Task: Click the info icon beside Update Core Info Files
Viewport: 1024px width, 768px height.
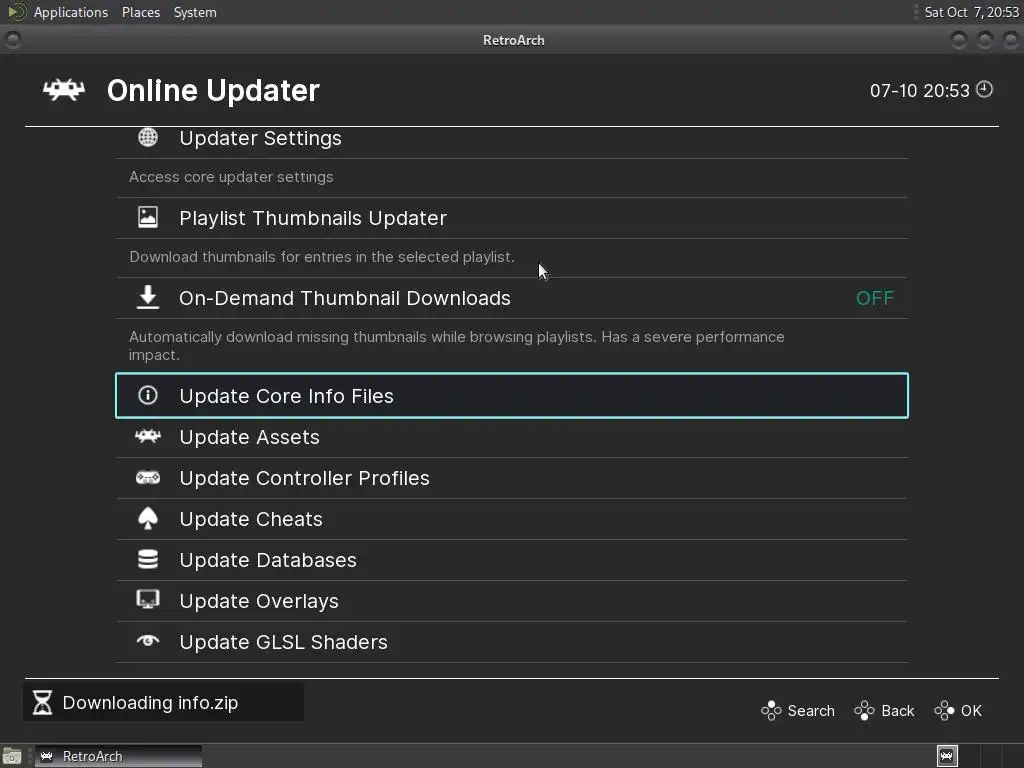Action: click(148, 395)
